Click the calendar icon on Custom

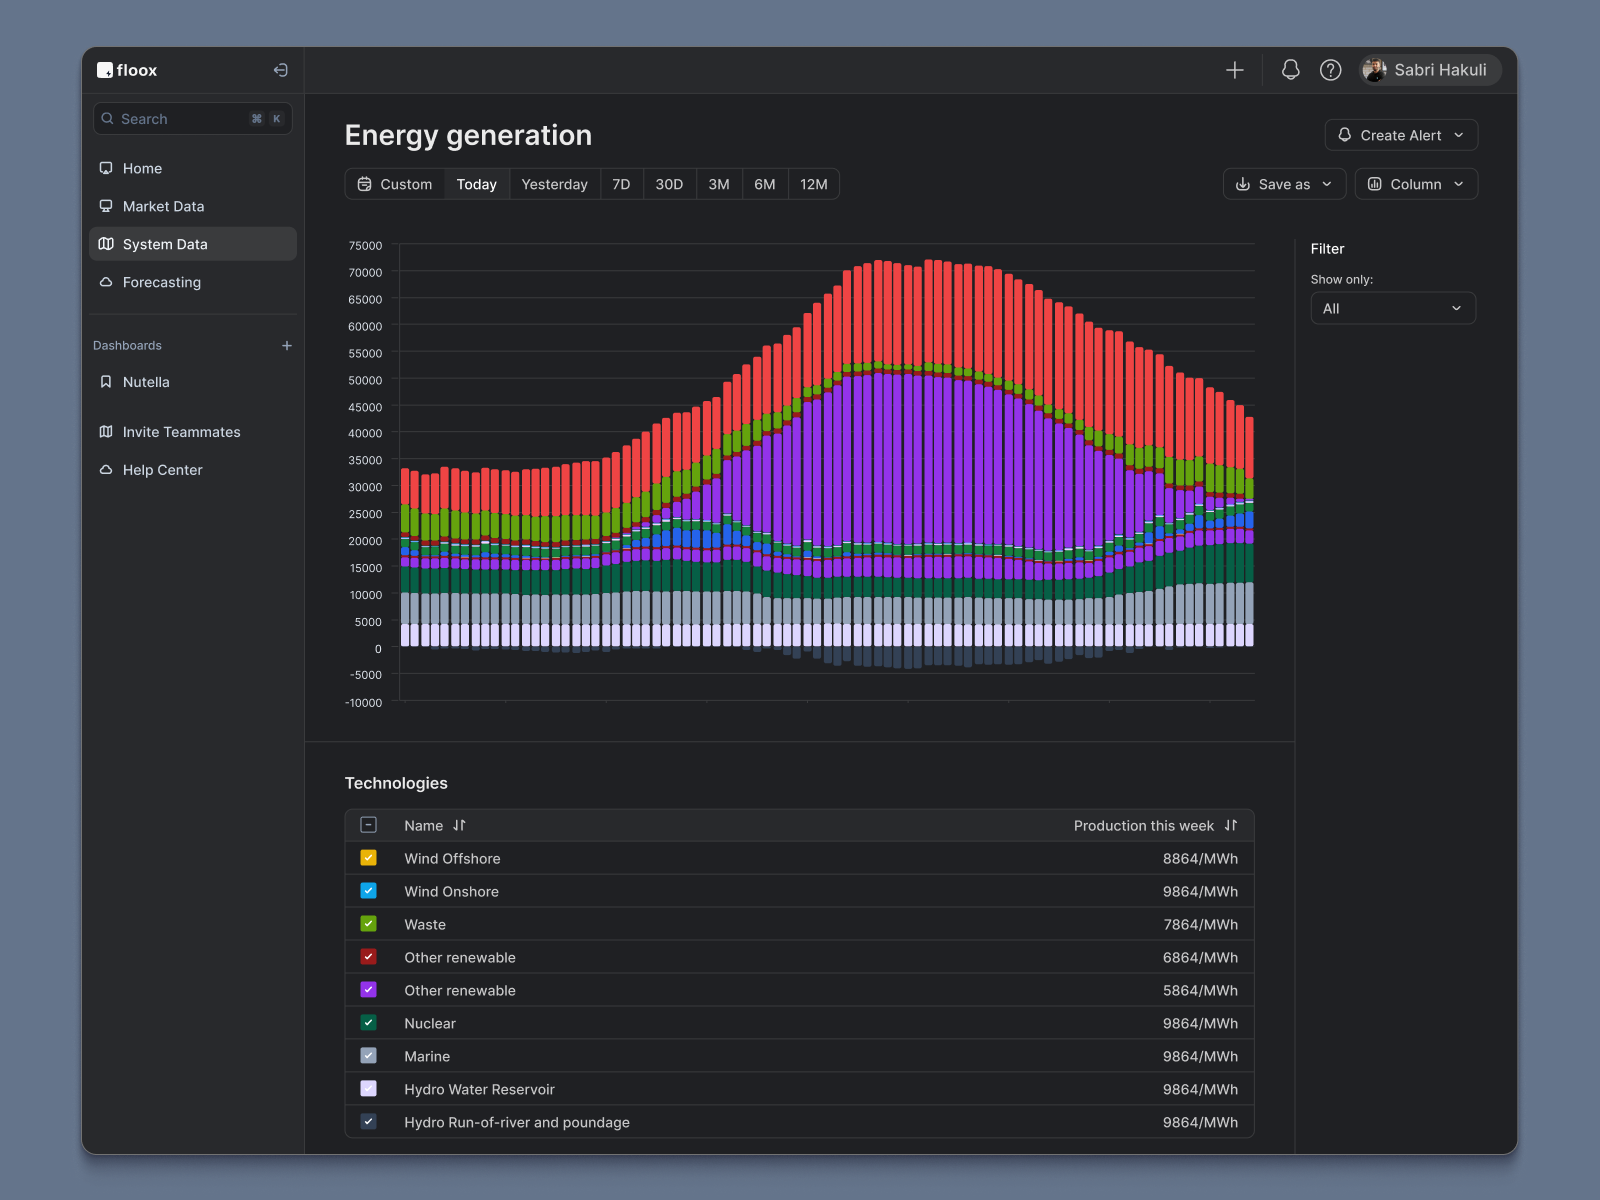tap(365, 184)
